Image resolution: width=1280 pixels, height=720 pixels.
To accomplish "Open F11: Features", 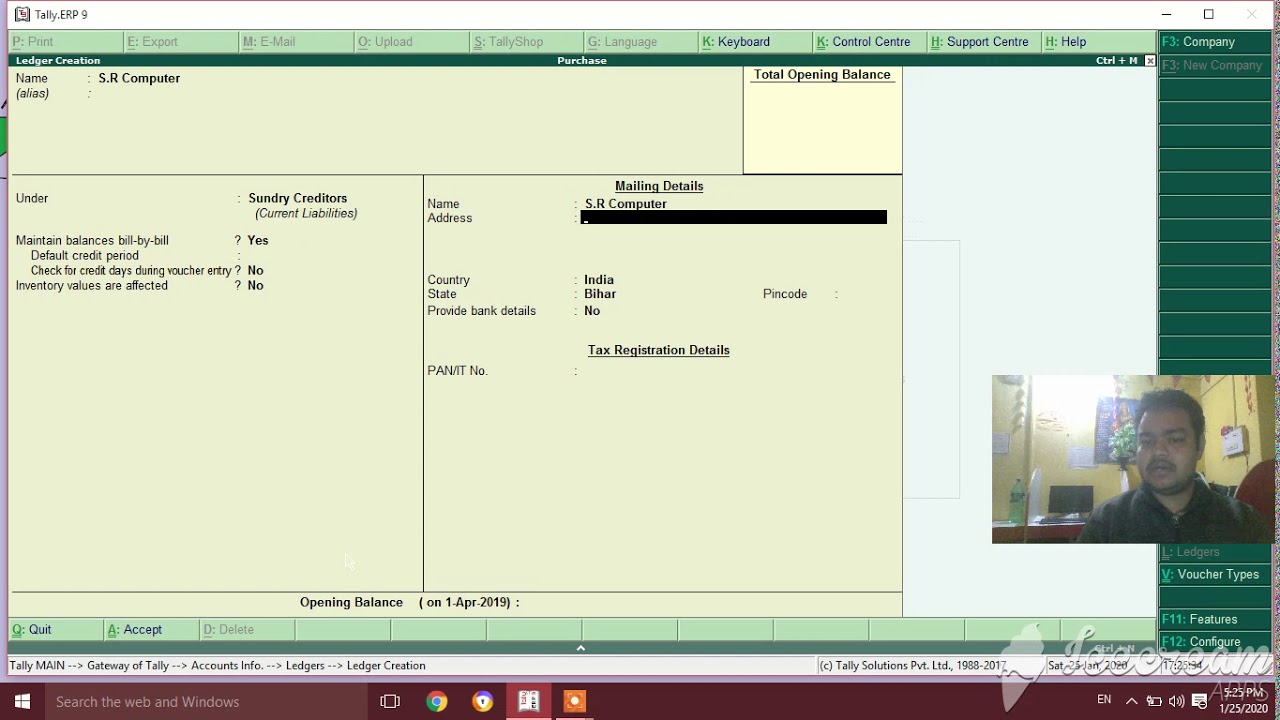I will (1214, 619).
